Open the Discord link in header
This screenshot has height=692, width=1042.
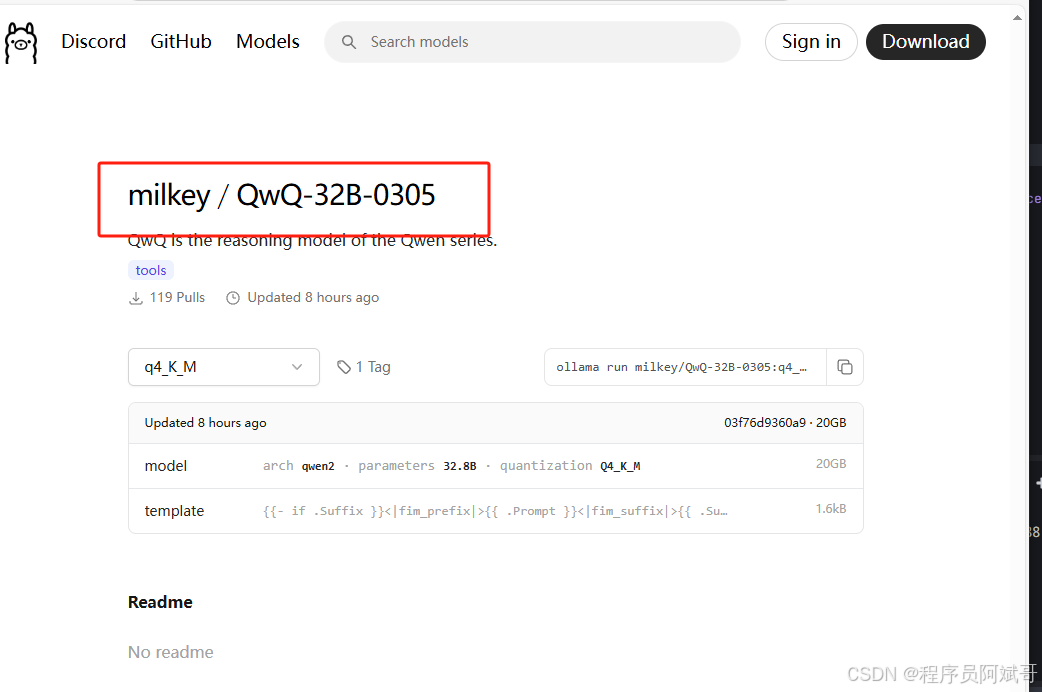(94, 41)
